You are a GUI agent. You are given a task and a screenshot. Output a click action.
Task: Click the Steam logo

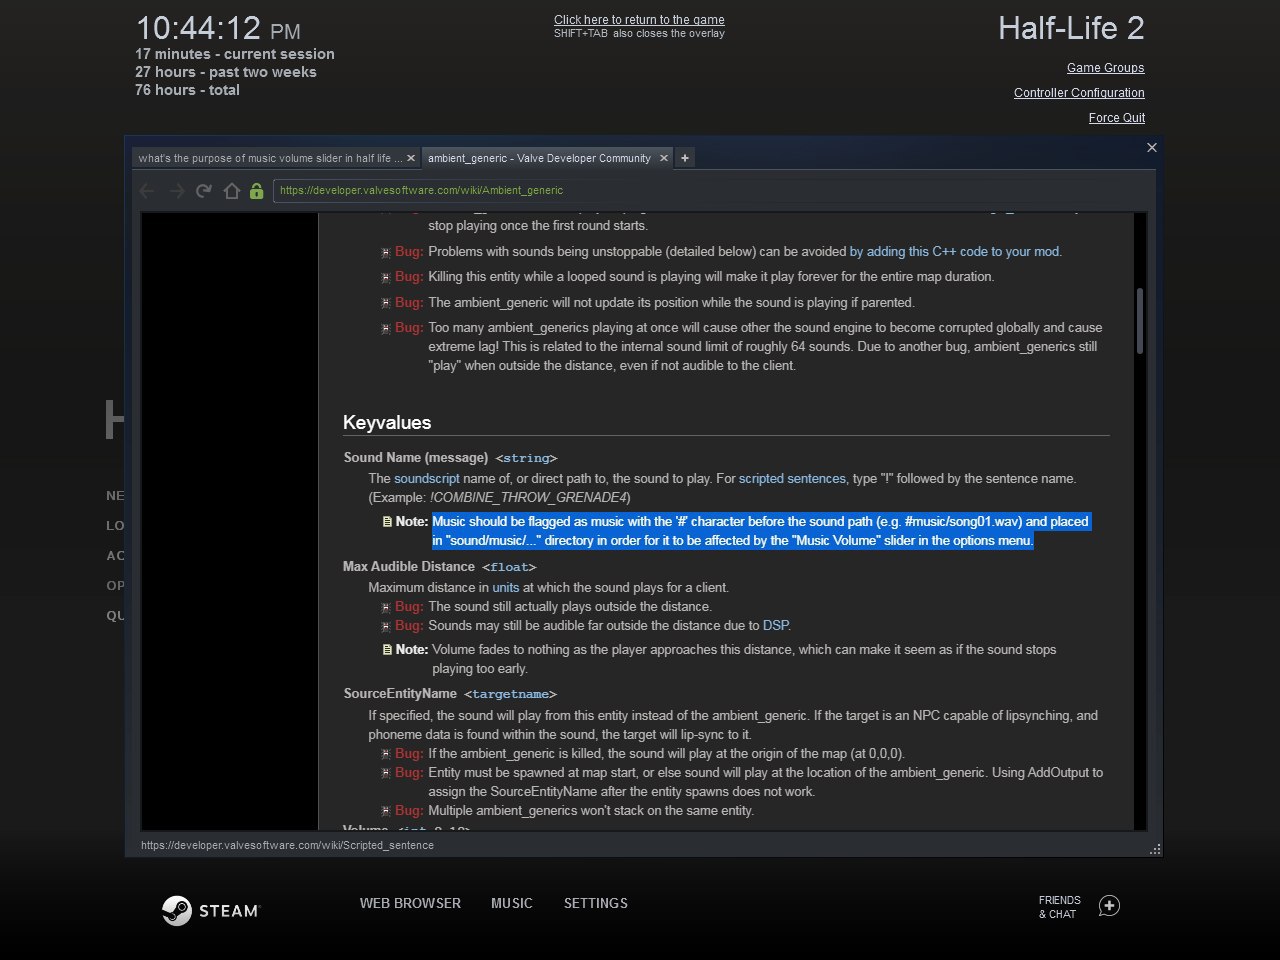(211, 910)
